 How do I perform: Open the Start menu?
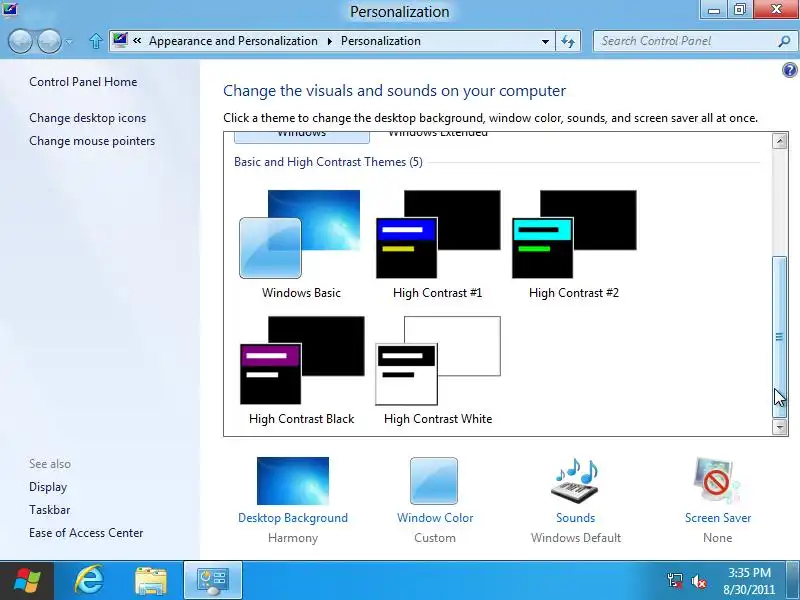click(27, 581)
